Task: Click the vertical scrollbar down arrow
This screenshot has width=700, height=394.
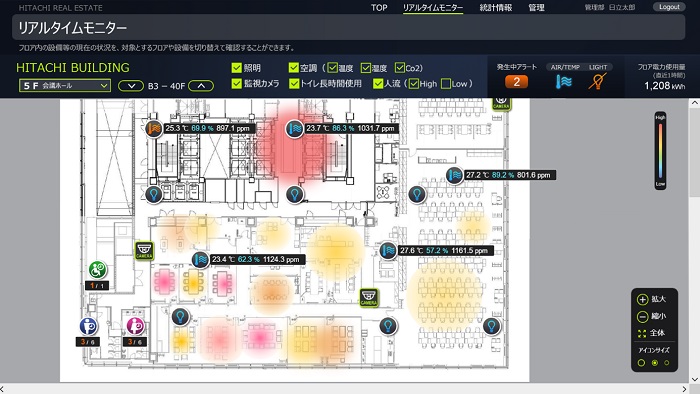Action: 695,379
